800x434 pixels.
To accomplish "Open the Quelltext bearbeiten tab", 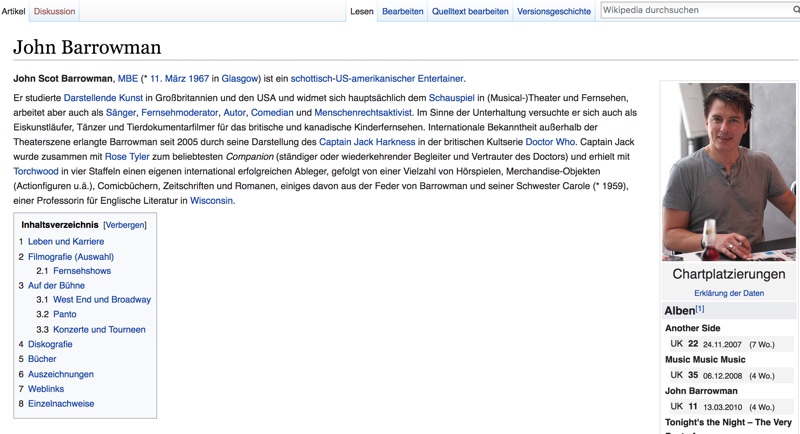I will (x=470, y=11).
